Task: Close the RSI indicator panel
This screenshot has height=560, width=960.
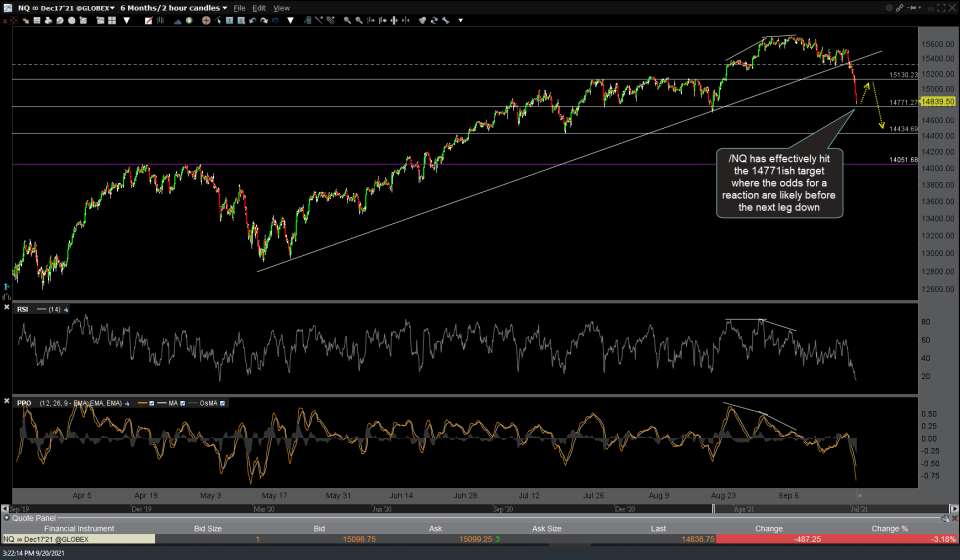Action: click(x=7, y=307)
